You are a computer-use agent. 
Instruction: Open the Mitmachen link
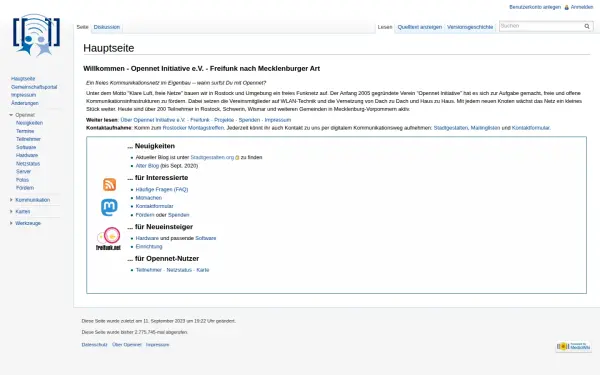(149, 198)
